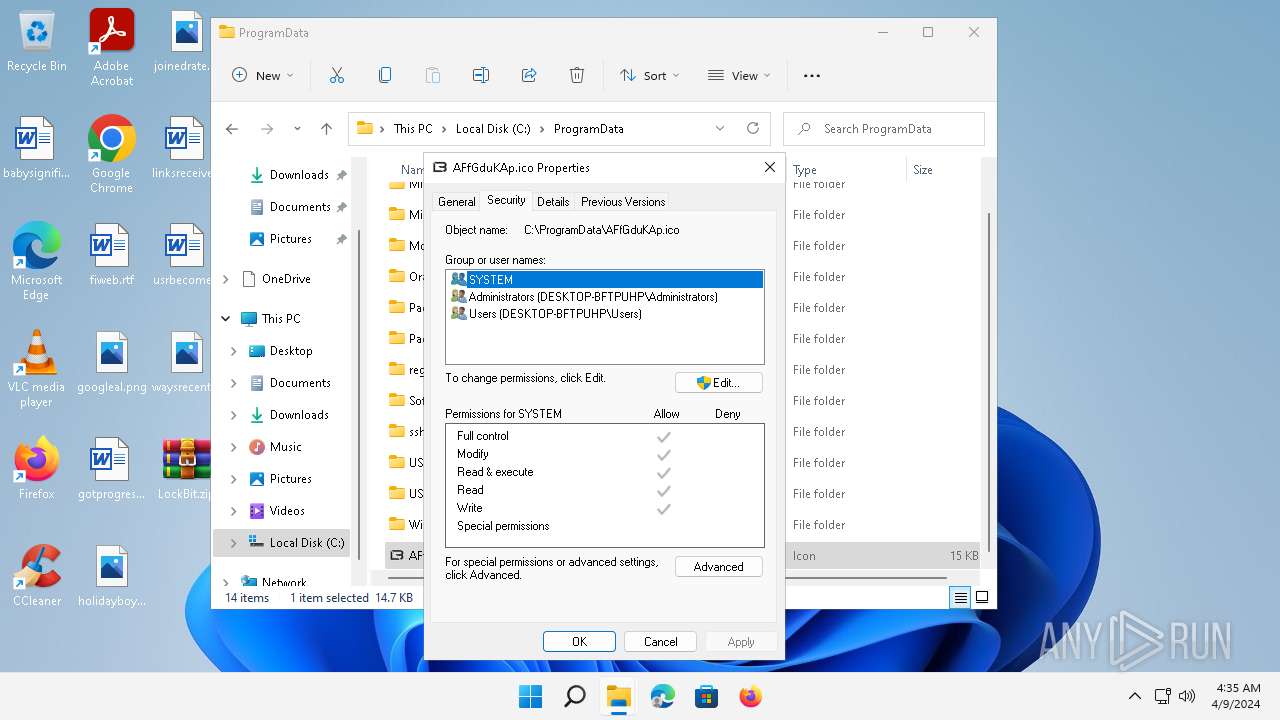Click the Windows Start button on taskbar
Screen dimensions: 1280x720
coord(530,696)
